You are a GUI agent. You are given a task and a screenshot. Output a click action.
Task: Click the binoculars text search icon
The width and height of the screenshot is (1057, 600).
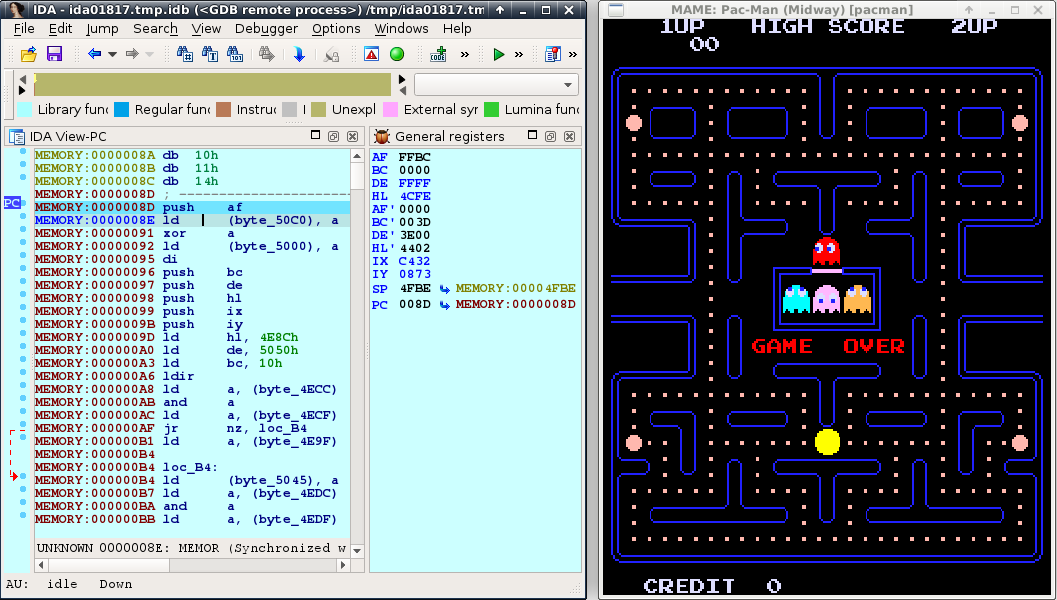click(x=210, y=55)
